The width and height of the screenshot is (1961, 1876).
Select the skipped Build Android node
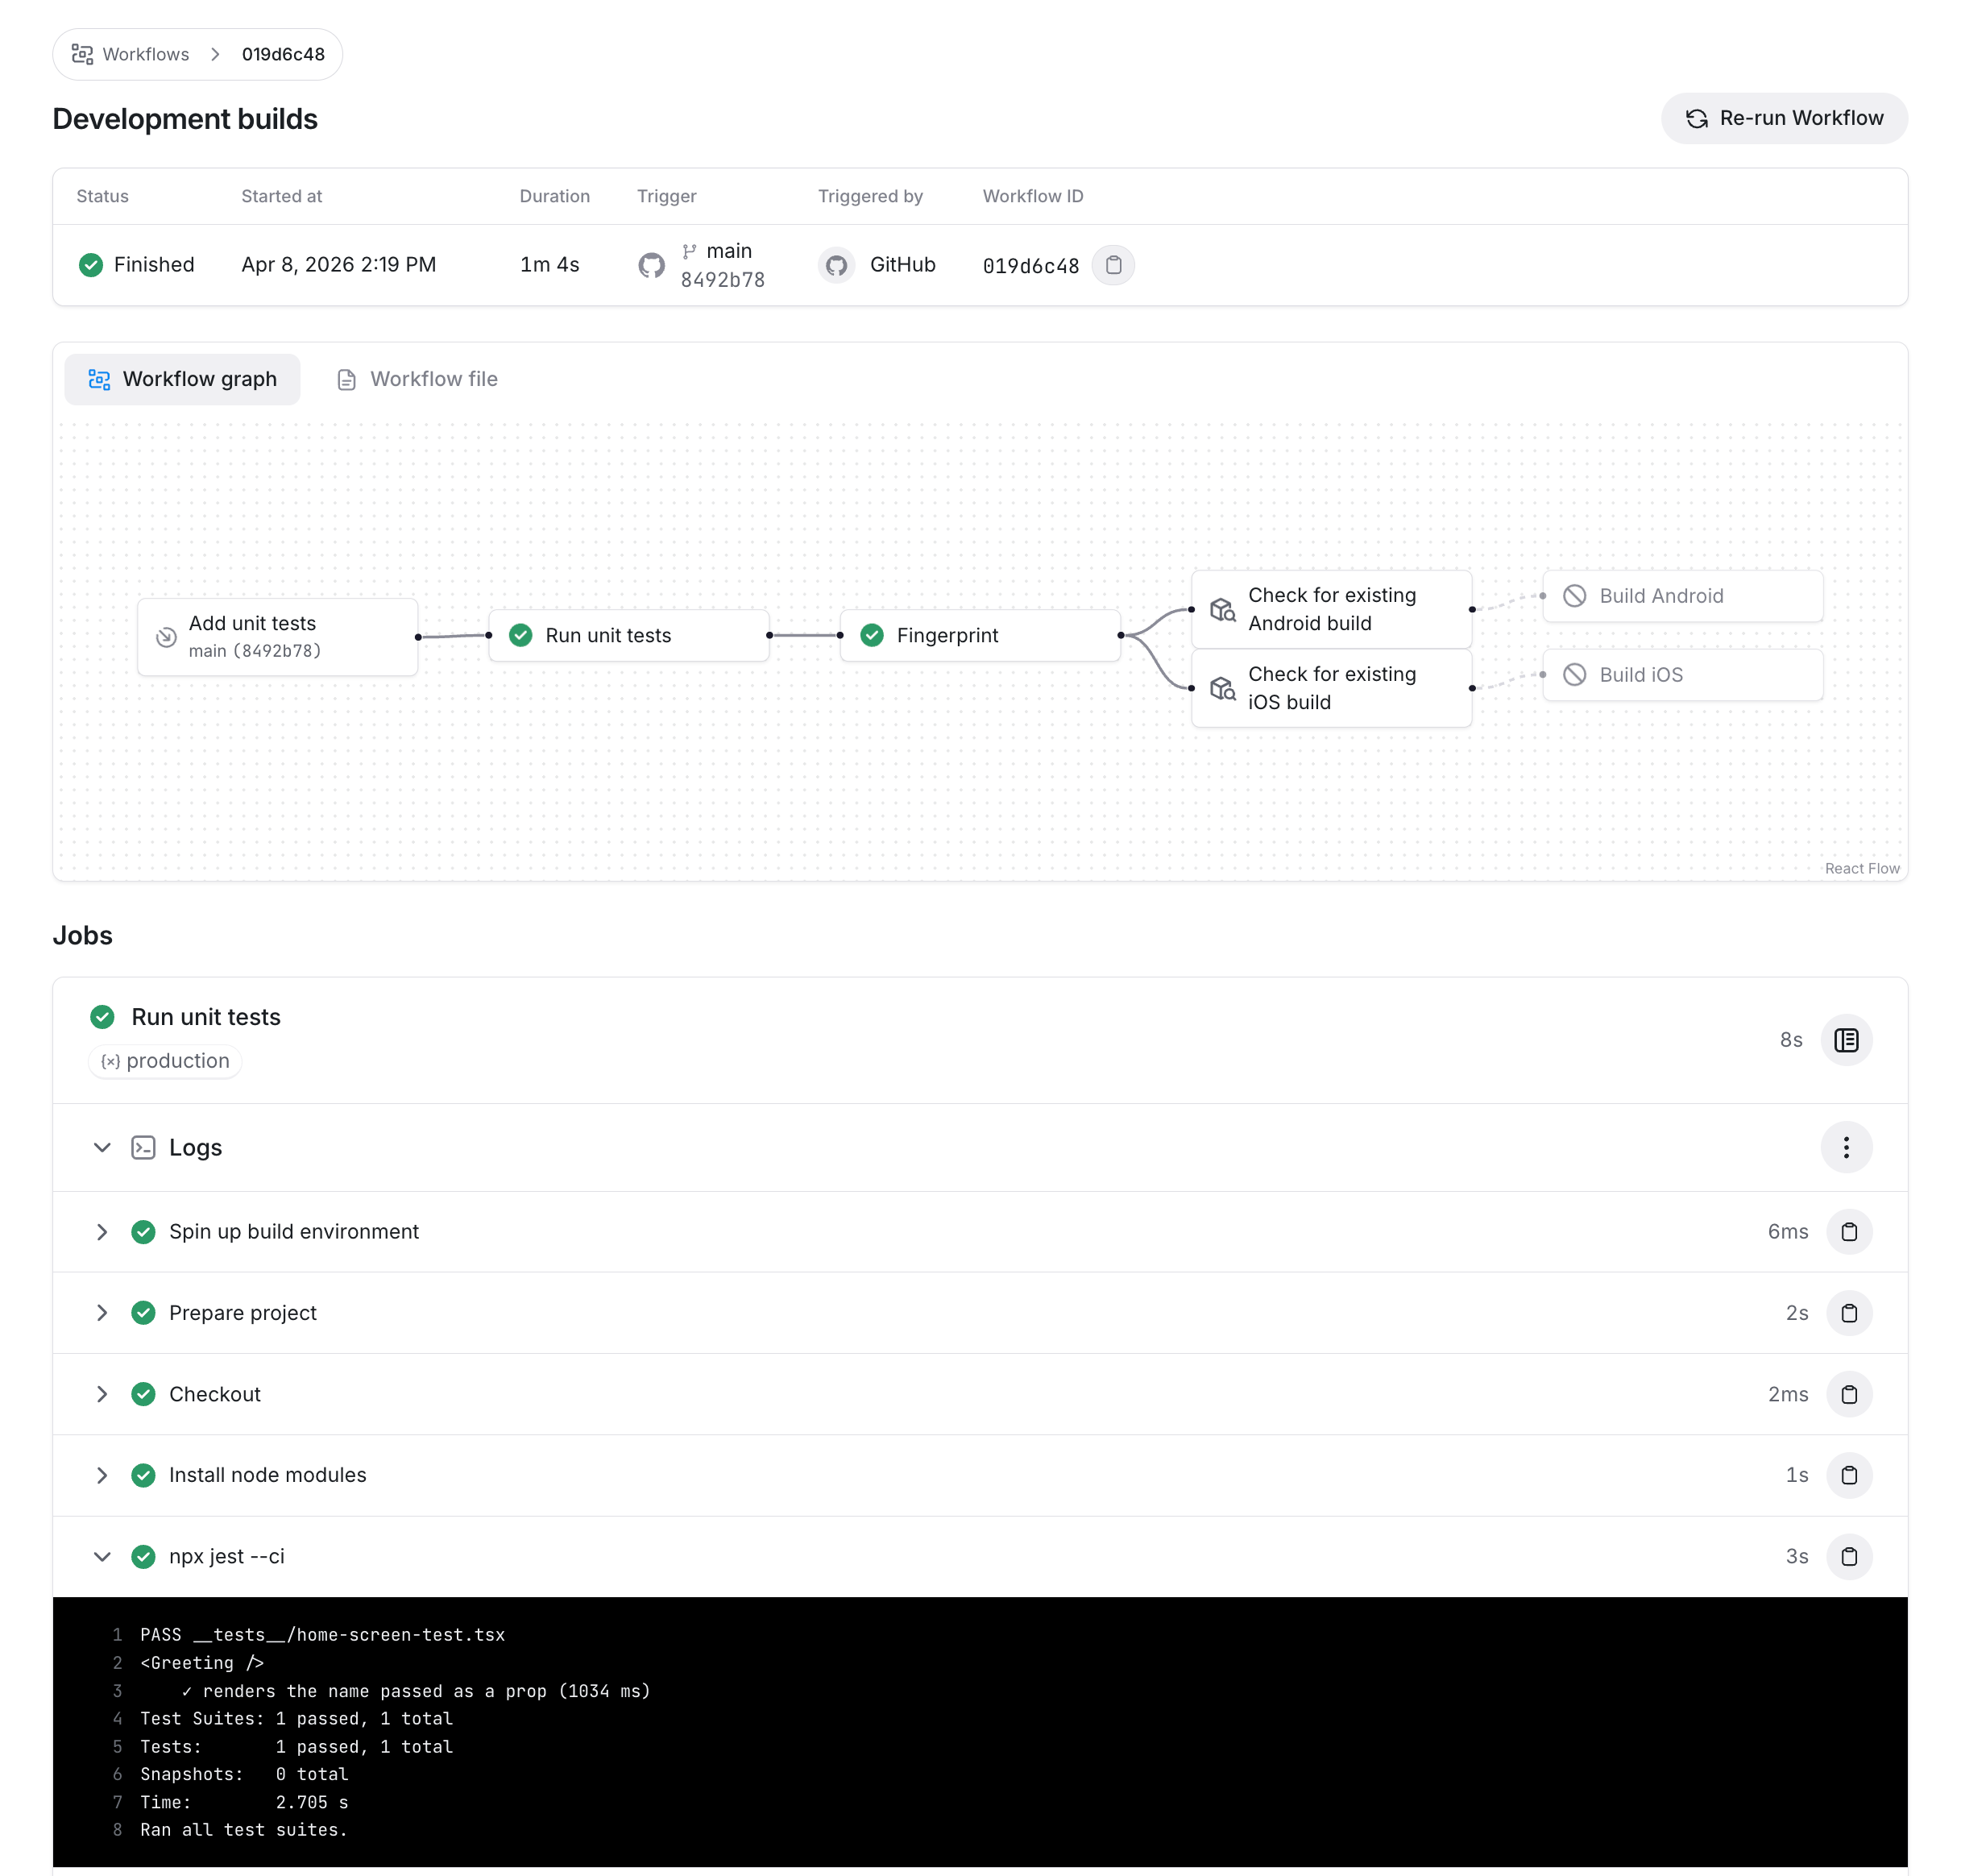coord(1682,596)
